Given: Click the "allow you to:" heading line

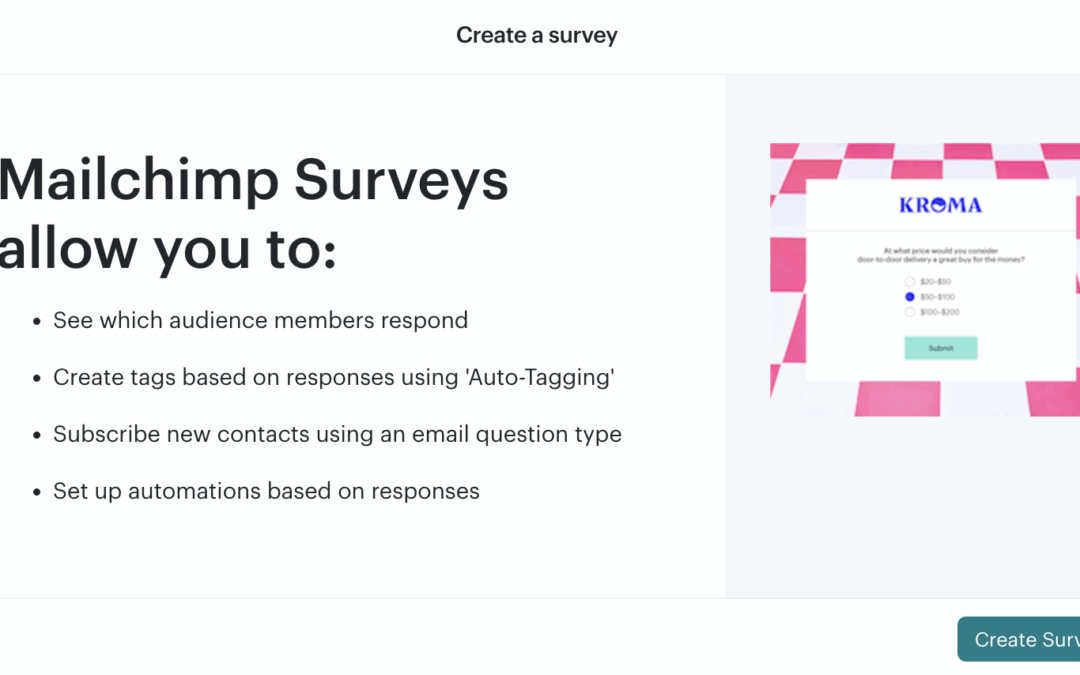Looking at the screenshot, I should pos(167,249).
